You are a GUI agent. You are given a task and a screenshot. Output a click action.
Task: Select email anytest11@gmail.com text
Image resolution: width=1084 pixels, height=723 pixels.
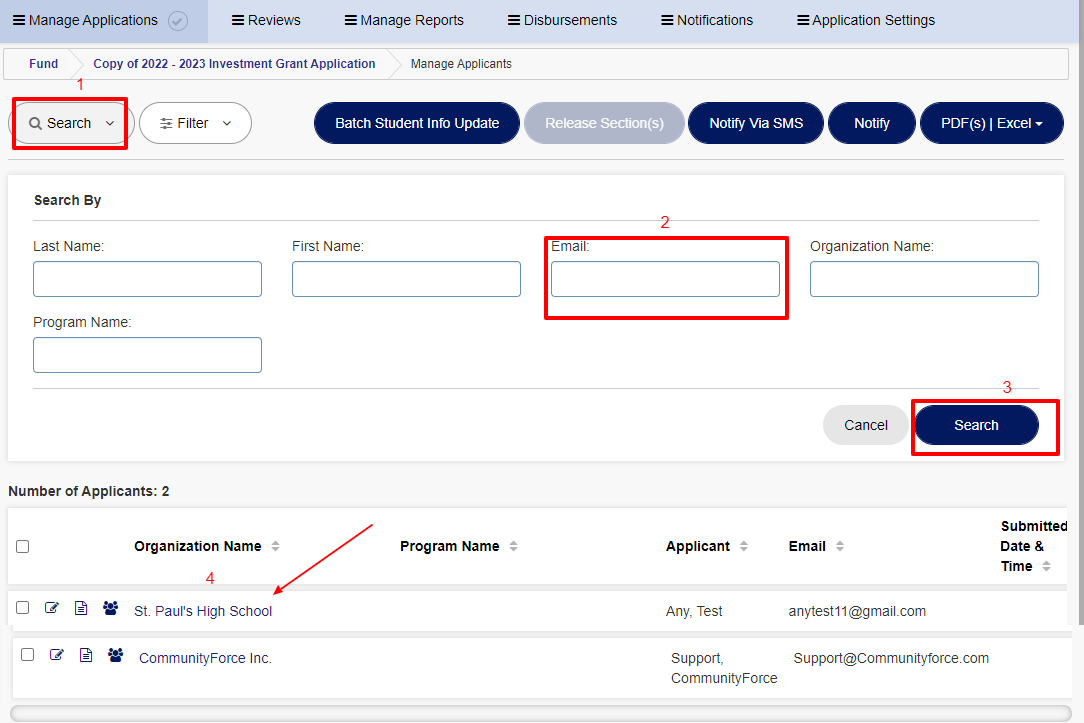[857, 611]
